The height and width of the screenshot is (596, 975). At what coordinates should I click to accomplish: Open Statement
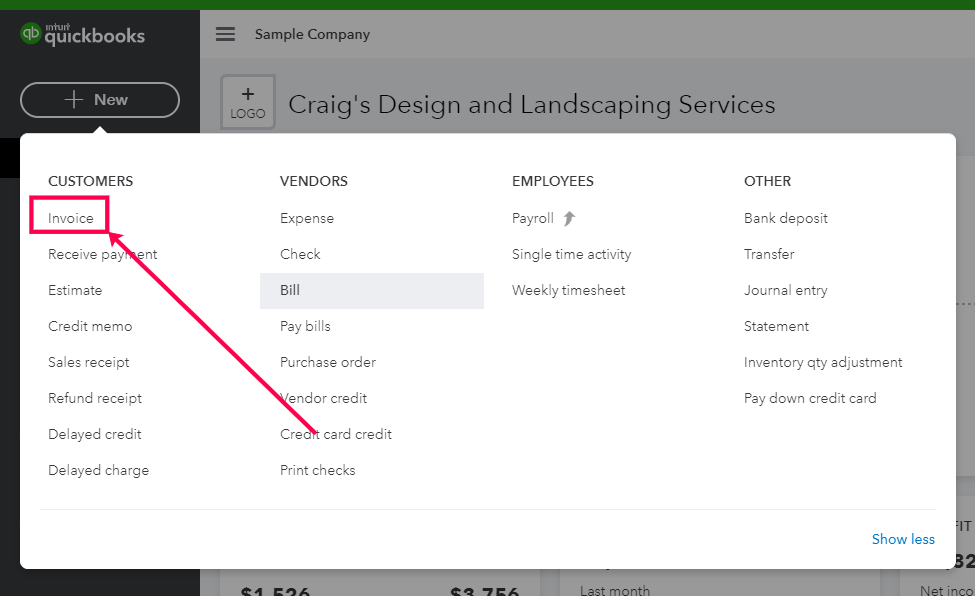point(777,326)
